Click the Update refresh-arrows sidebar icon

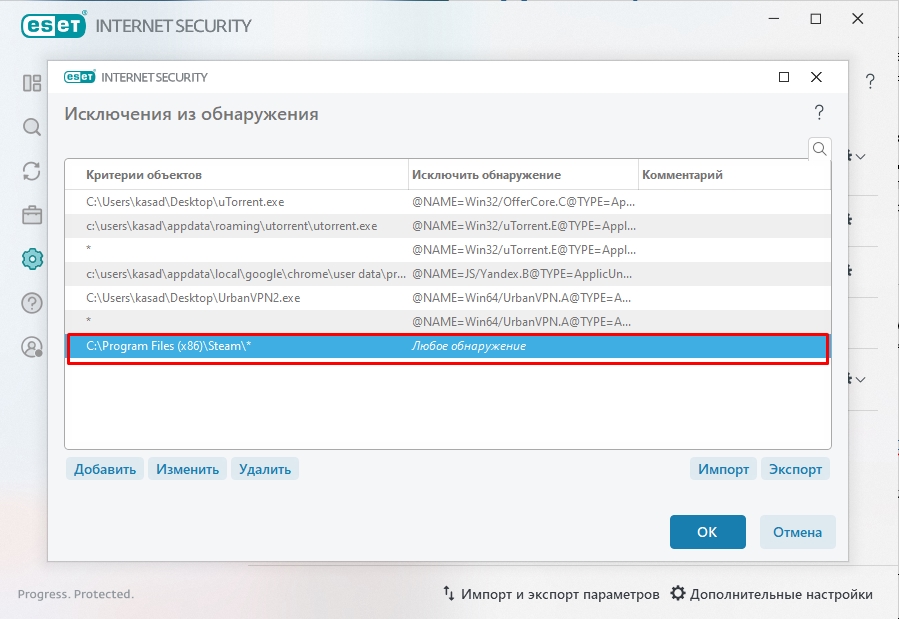(x=32, y=171)
